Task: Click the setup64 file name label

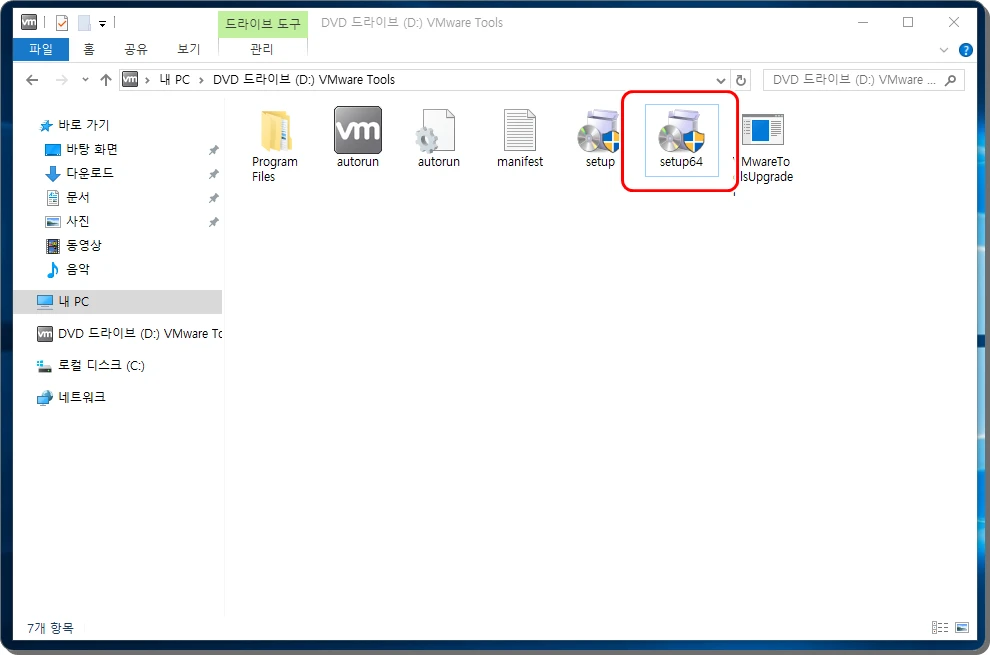Action: pyautogui.click(x=681, y=162)
